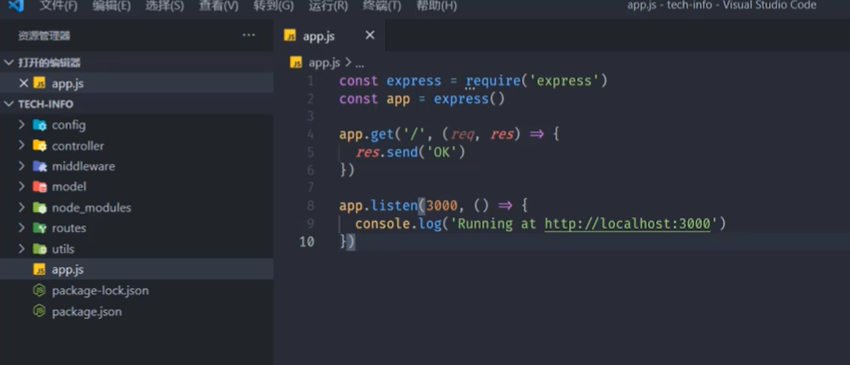Click the package.json file icon
850x365 pixels.
40,311
